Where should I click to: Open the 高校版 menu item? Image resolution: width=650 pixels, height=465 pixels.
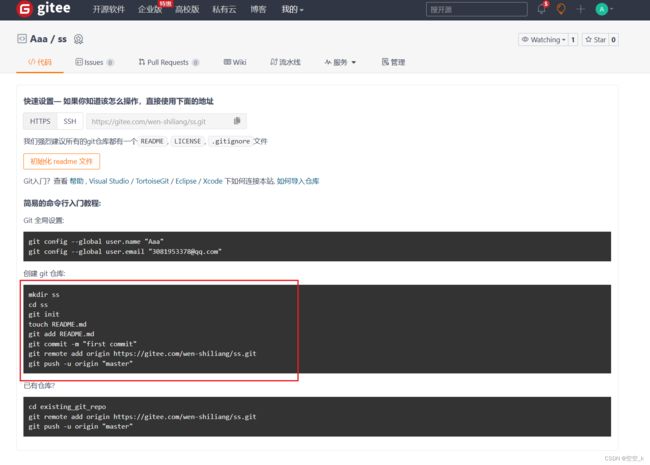tap(187, 9)
